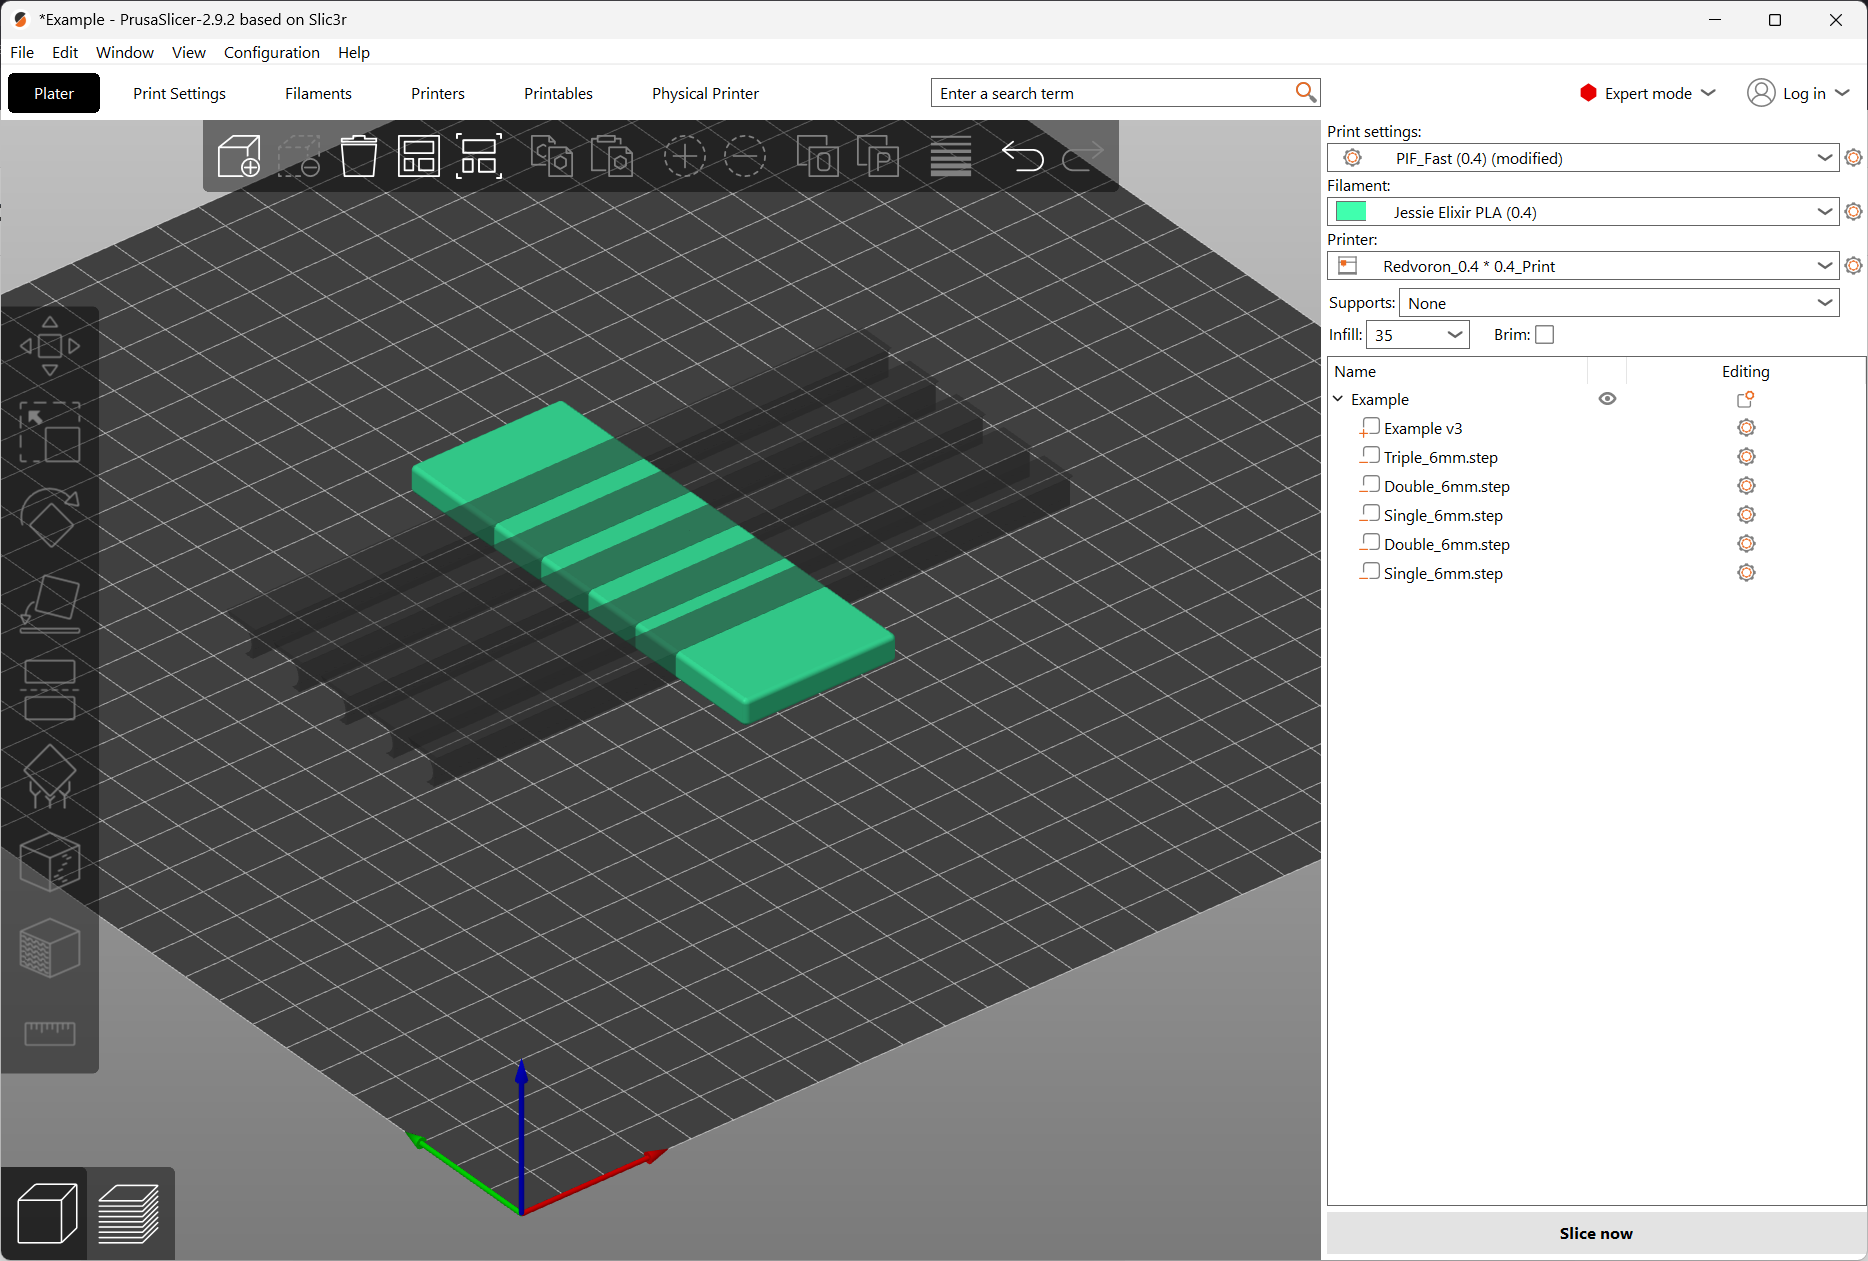Open the Variable layer height tool
1868x1261 pixels.
pyautogui.click(x=951, y=156)
